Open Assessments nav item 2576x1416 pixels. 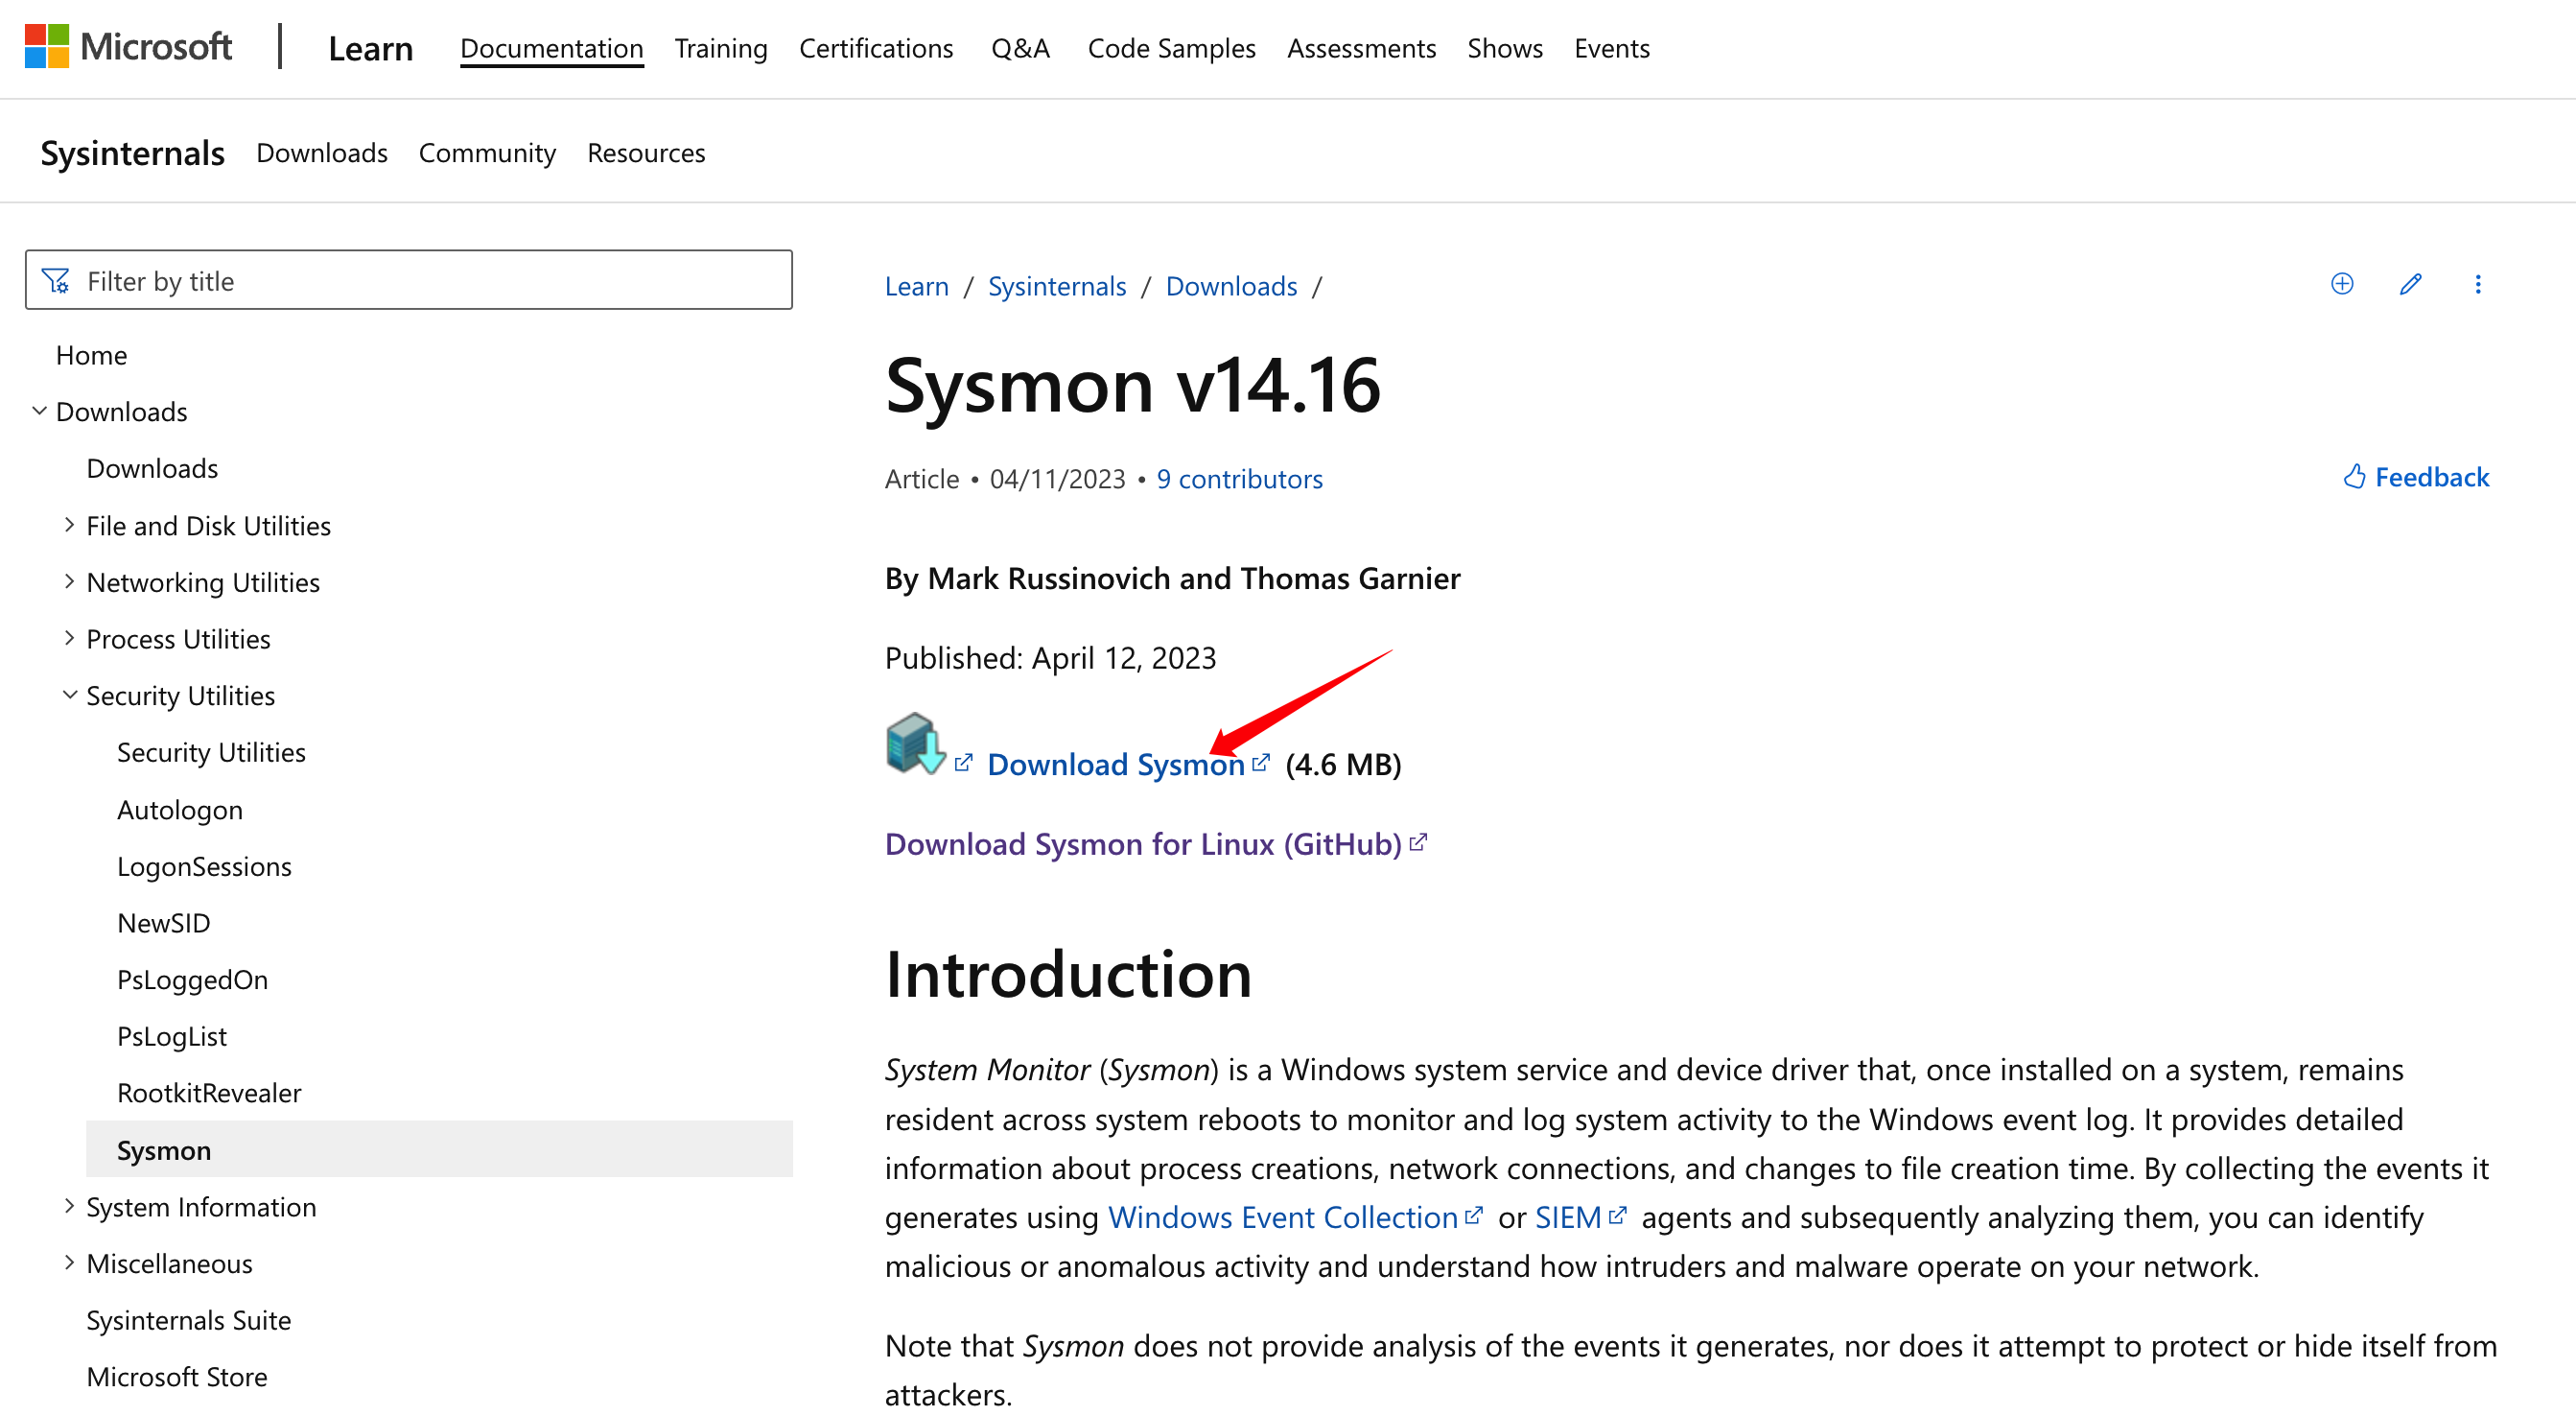coord(1360,48)
